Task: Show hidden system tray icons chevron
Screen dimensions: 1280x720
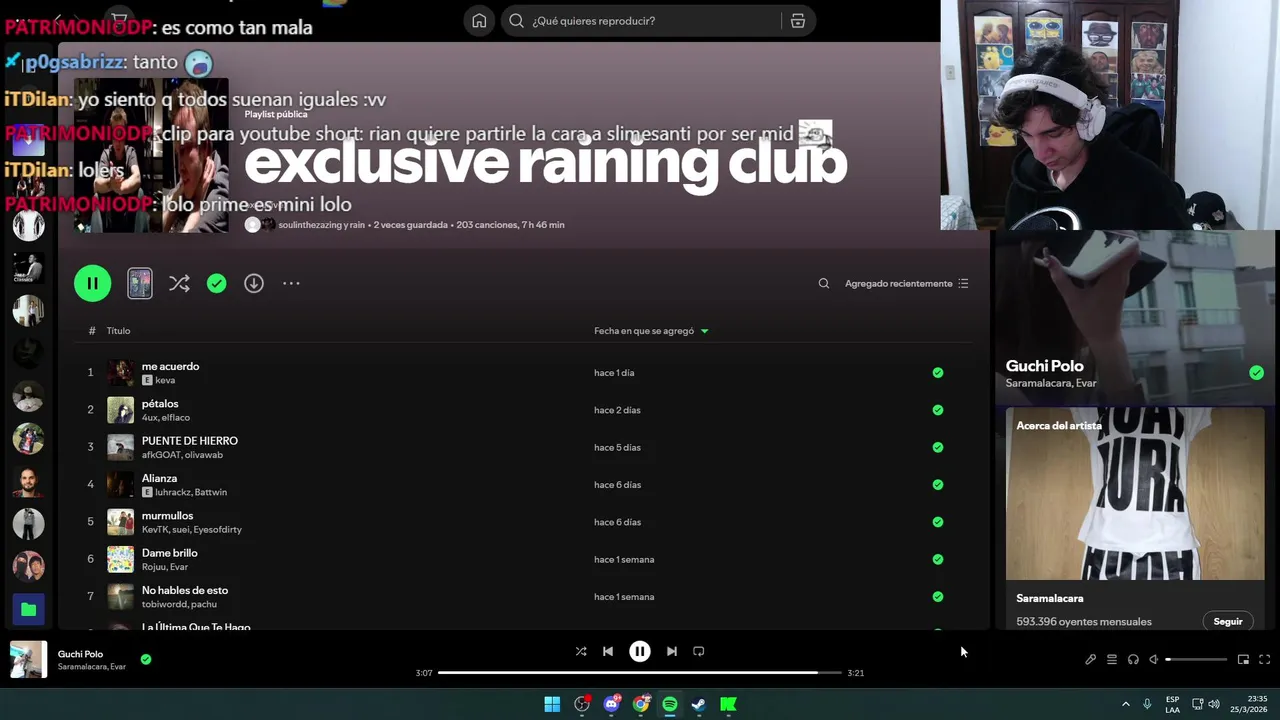Action: click(1126, 704)
